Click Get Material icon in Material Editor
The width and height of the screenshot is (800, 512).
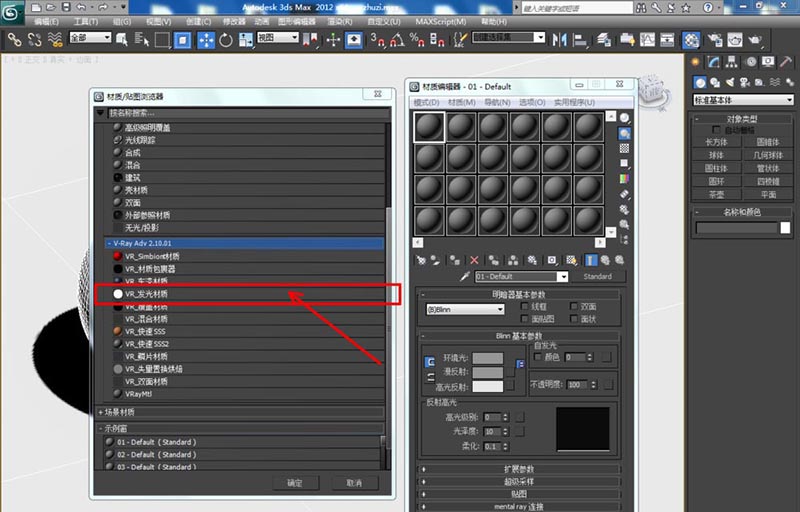coord(420,260)
